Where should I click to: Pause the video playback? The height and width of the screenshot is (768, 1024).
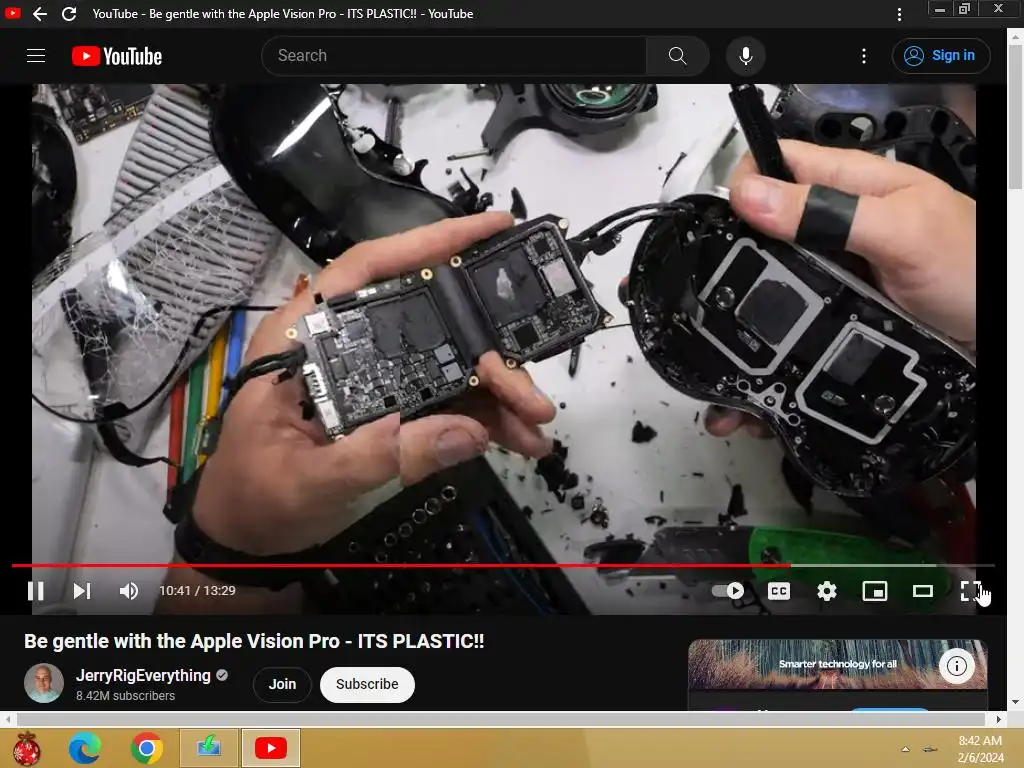point(36,591)
